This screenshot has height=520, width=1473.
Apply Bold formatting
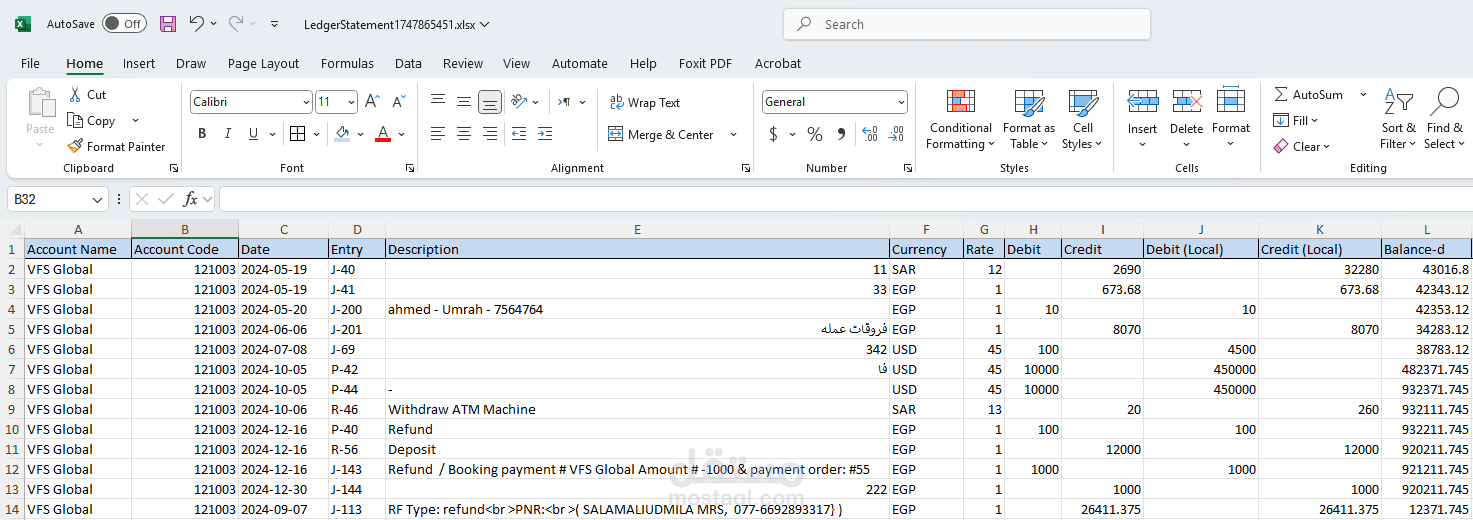click(202, 134)
